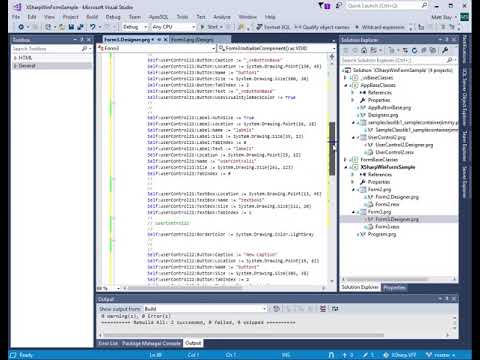Close the Form1.Designer.prg tab

(165, 40)
